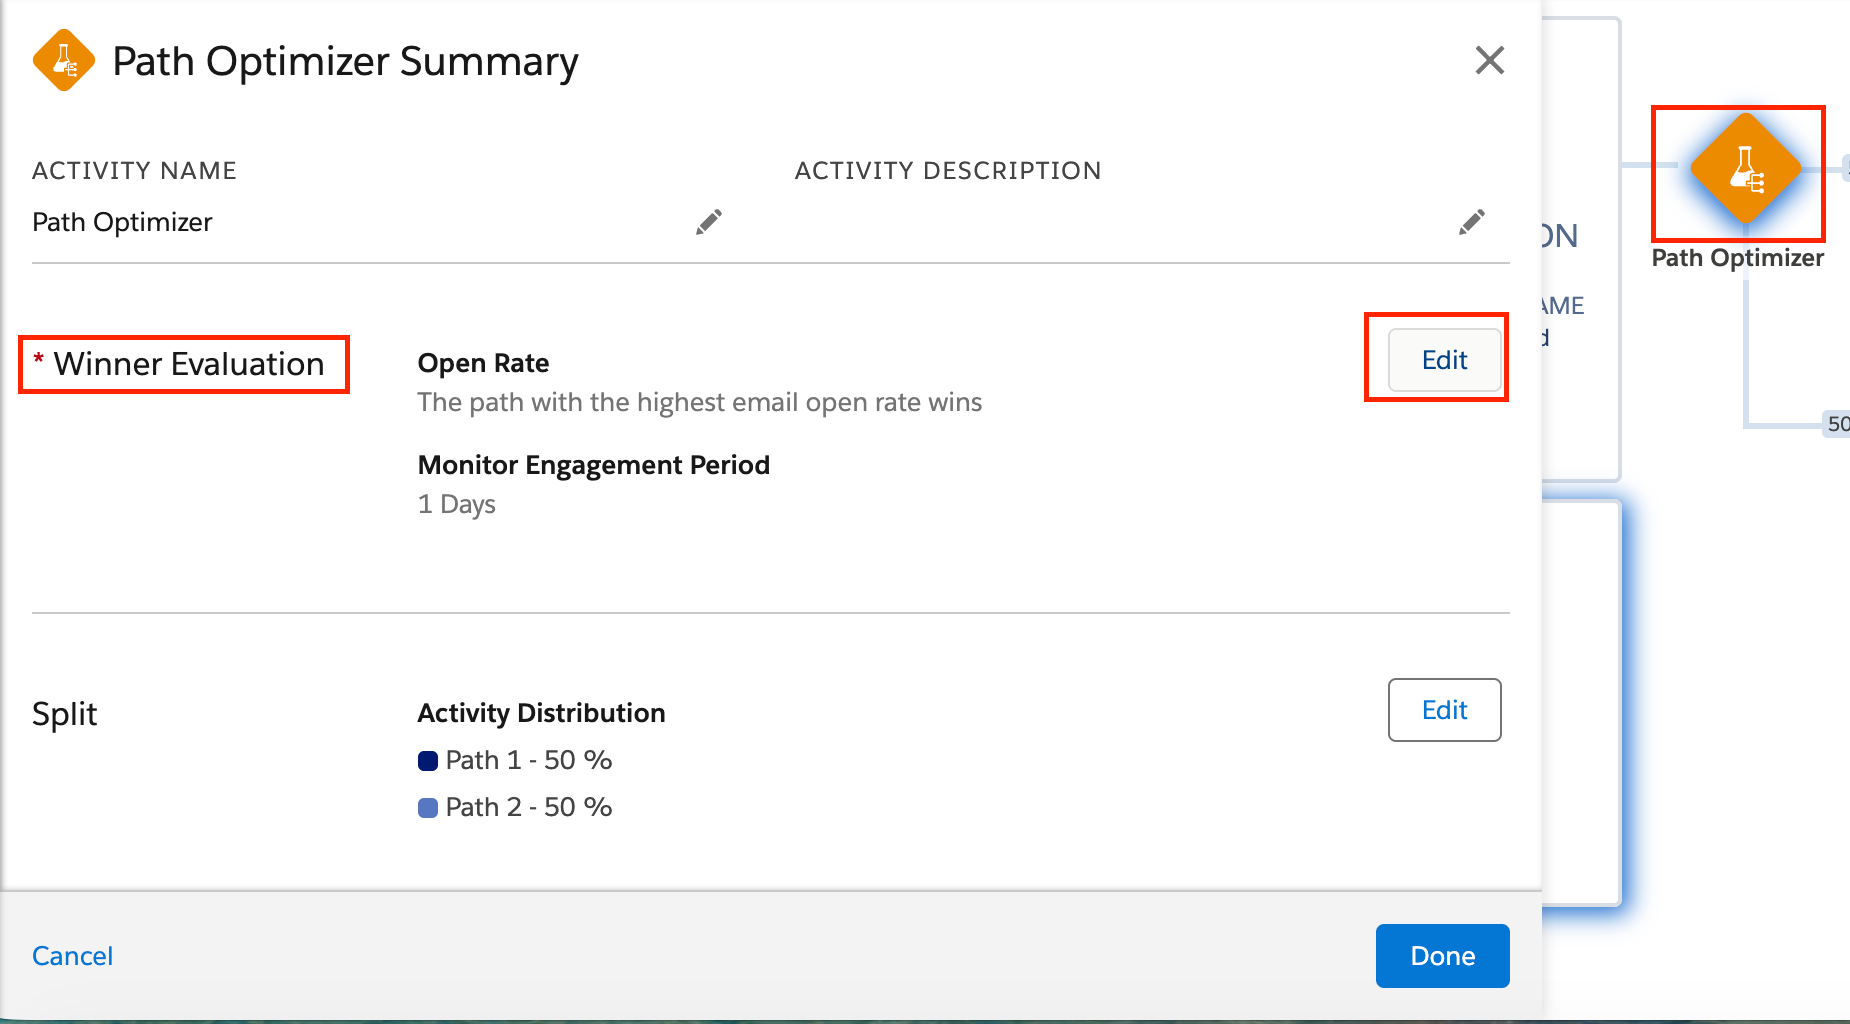Edit the activity name with pencil icon
The width and height of the screenshot is (1850, 1024).
click(709, 222)
